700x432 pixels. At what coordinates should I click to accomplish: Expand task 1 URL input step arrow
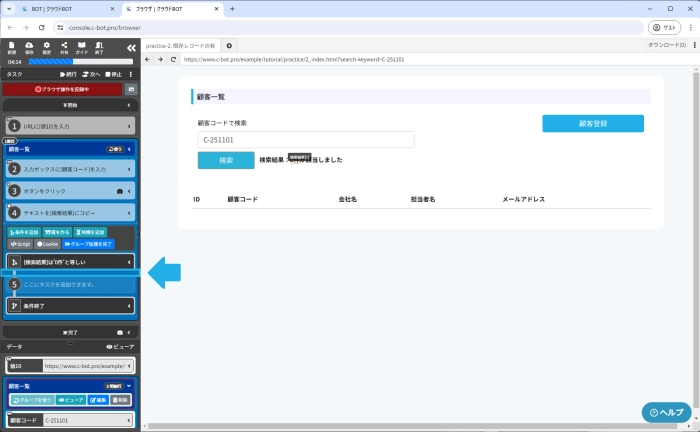click(130, 126)
